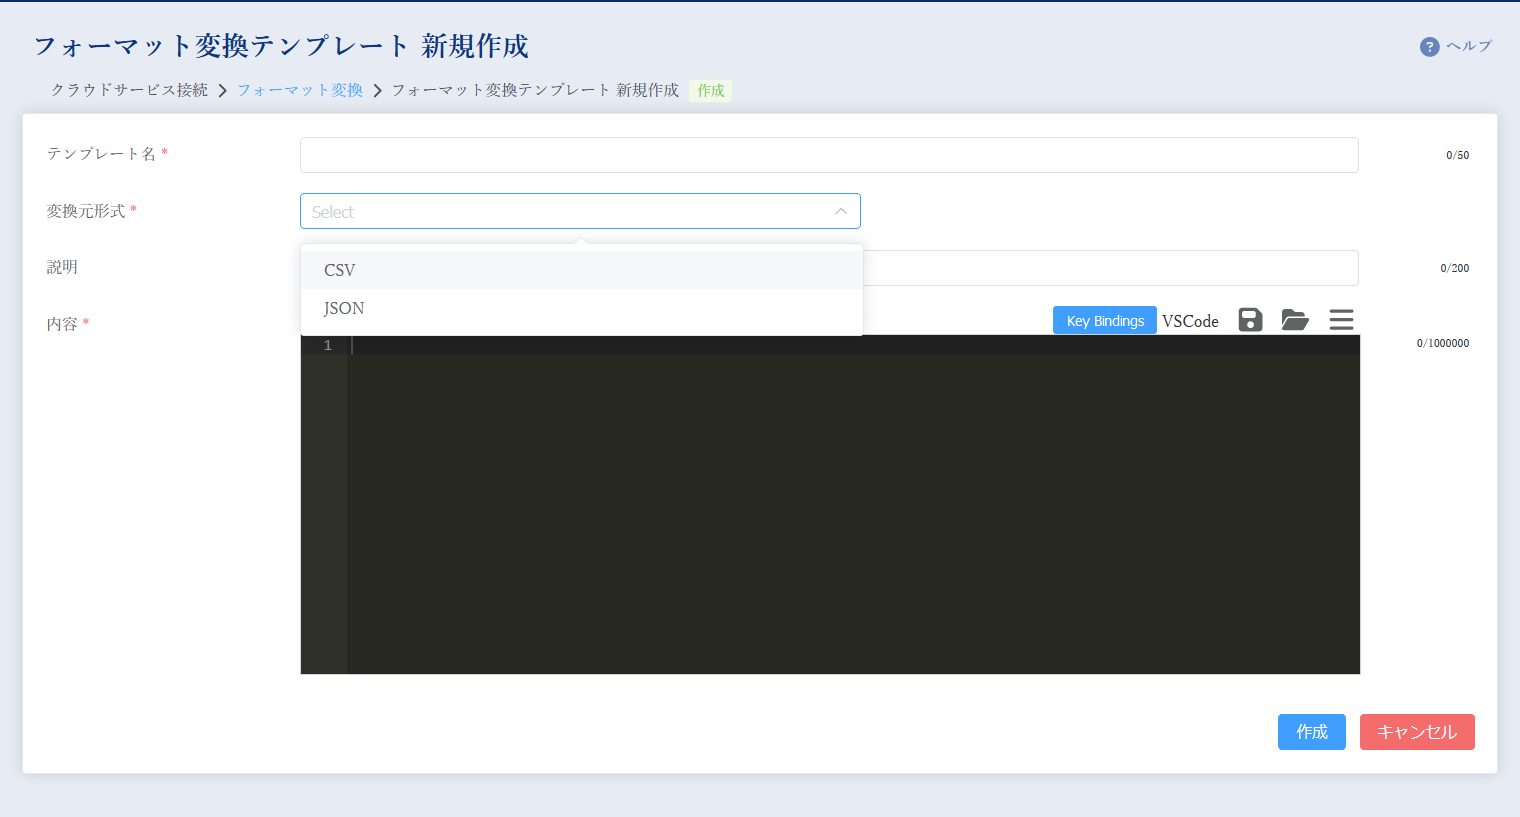This screenshot has width=1520, height=817.
Task: Open a file using the folder icon
Action: 1295,319
